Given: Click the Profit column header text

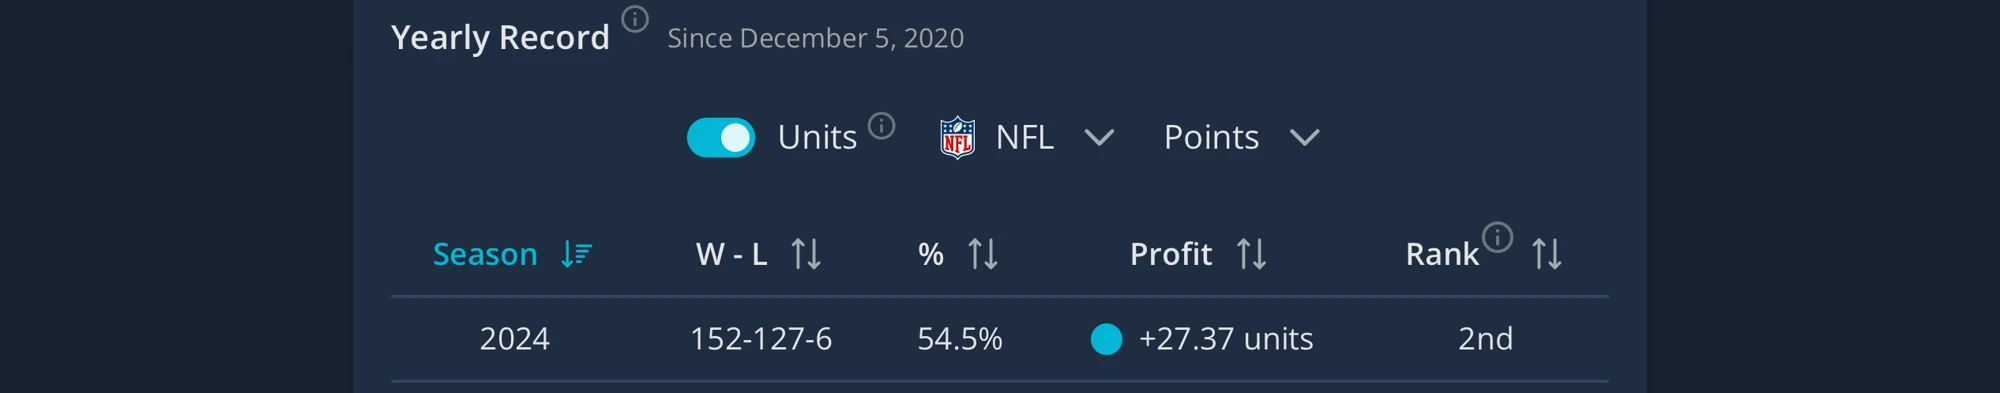Looking at the screenshot, I should pyautogui.click(x=1171, y=254).
